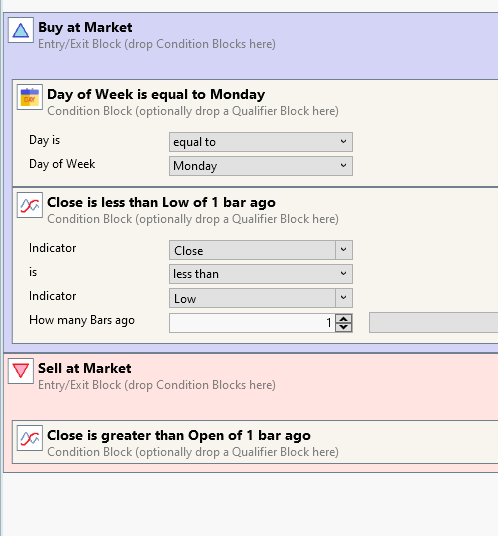498x536 pixels.
Task: Select the Close greater than Open indicator icon
Action: click(x=30, y=438)
